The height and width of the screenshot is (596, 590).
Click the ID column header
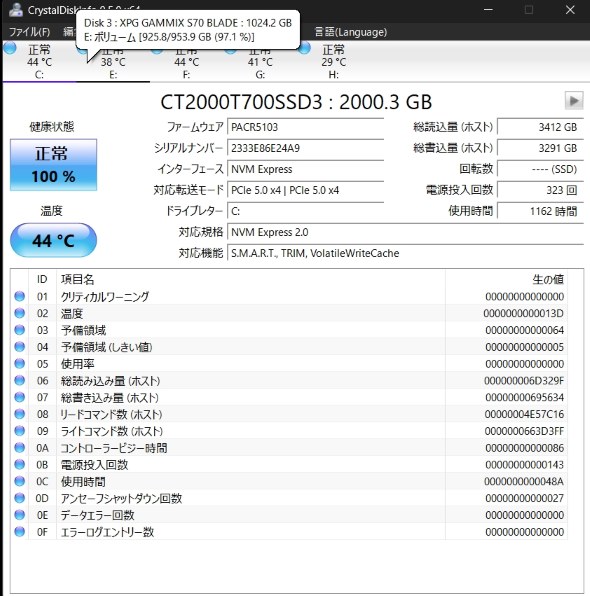[42, 279]
